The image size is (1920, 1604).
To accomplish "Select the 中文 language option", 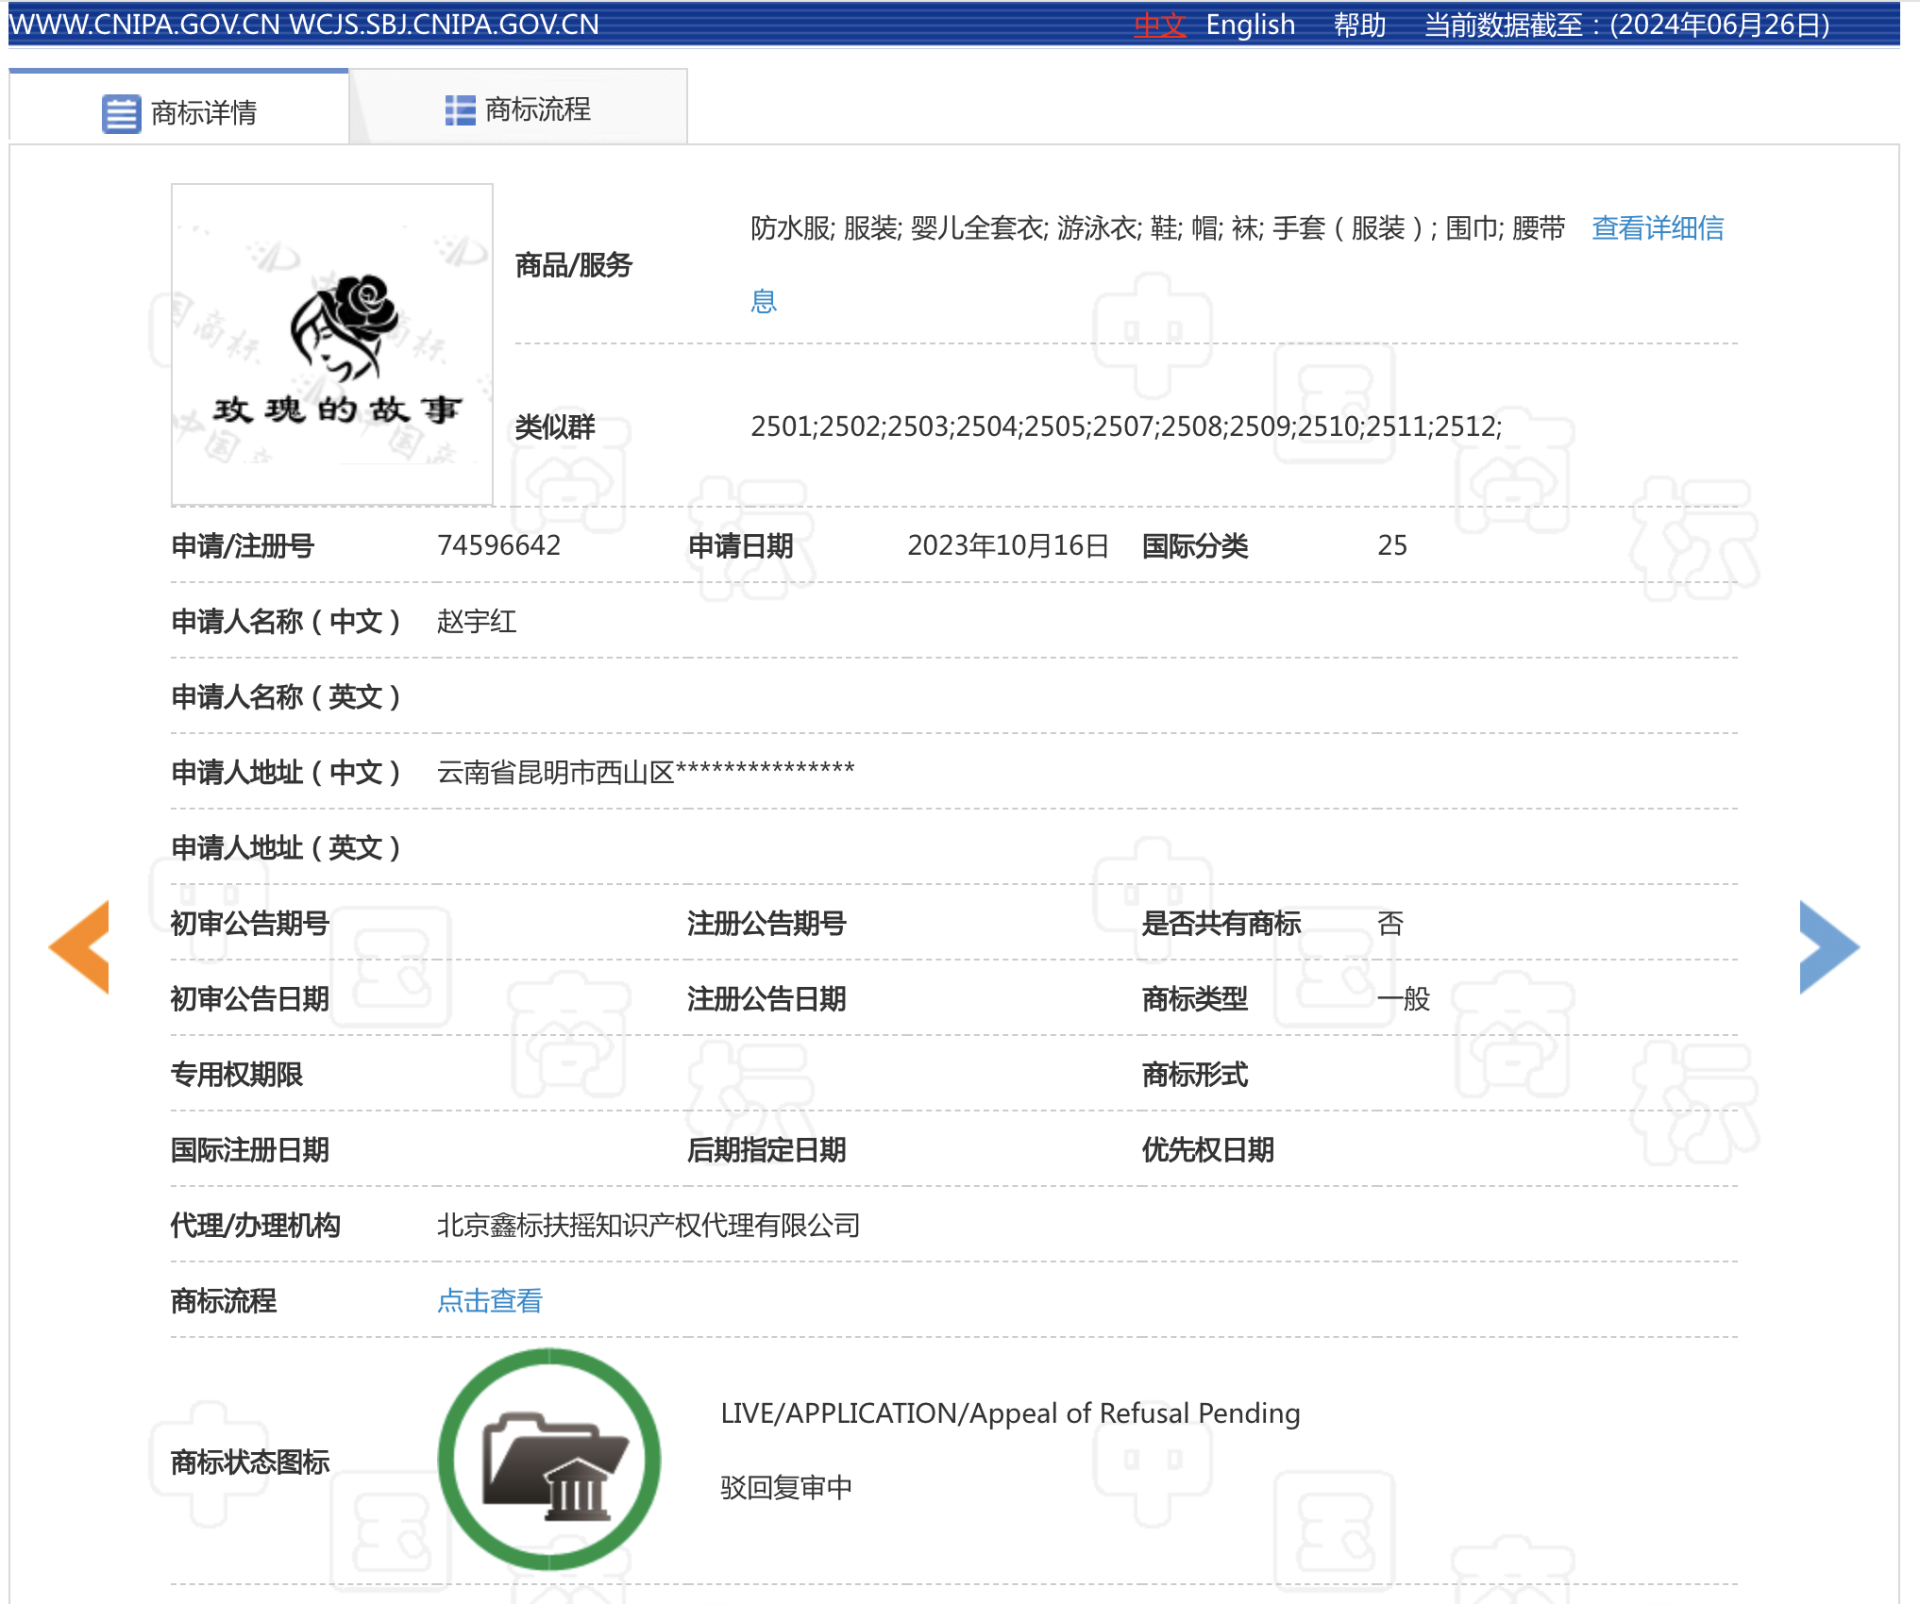I will click(x=1158, y=25).
